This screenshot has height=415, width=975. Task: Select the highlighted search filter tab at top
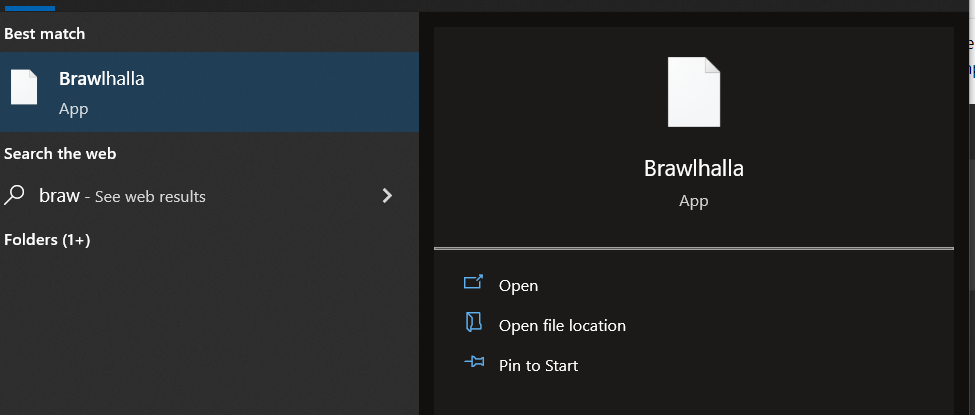click(x=29, y=8)
